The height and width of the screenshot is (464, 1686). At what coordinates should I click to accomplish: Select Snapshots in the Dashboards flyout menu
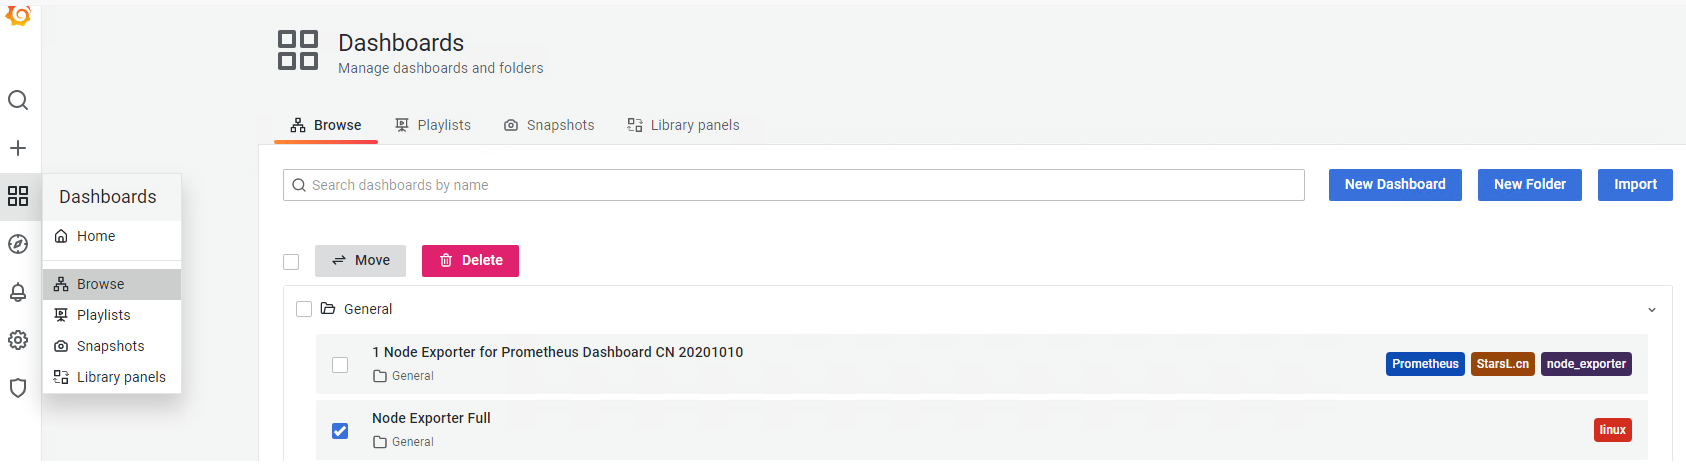[x=110, y=346]
